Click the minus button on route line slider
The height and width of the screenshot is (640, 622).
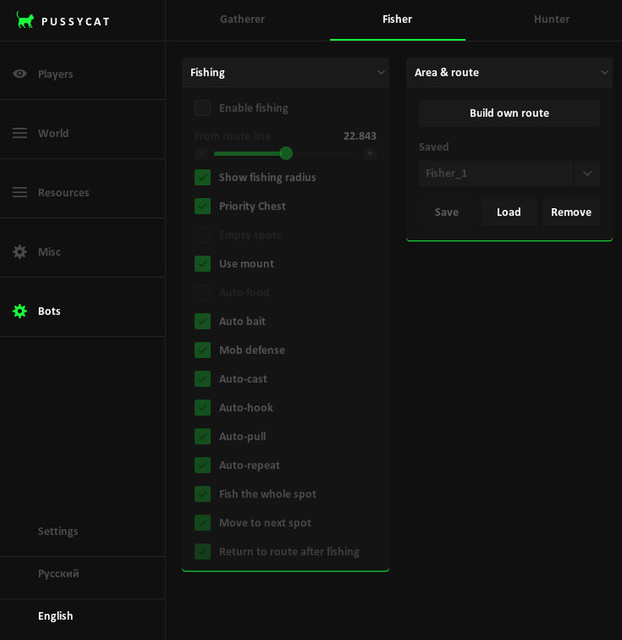coord(201,153)
